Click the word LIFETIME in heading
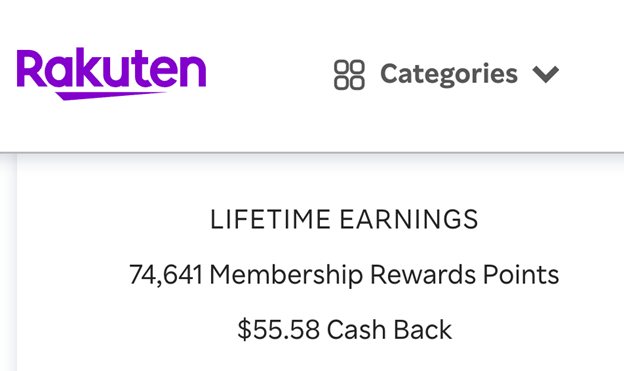This screenshot has height=371, width=624. (270, 219)
